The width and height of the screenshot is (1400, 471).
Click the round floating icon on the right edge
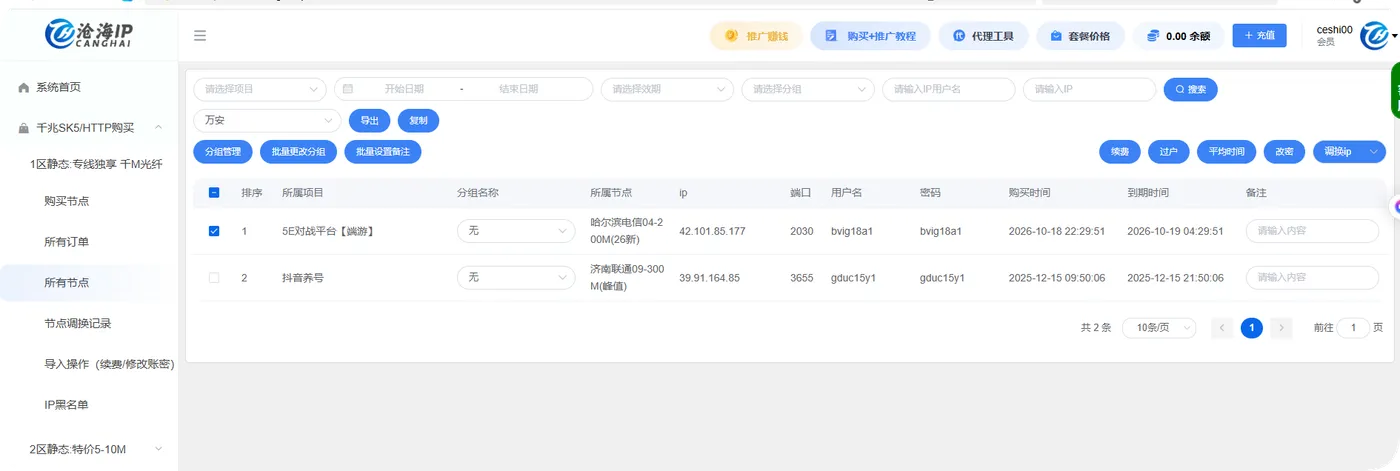tap(1397, 206)
